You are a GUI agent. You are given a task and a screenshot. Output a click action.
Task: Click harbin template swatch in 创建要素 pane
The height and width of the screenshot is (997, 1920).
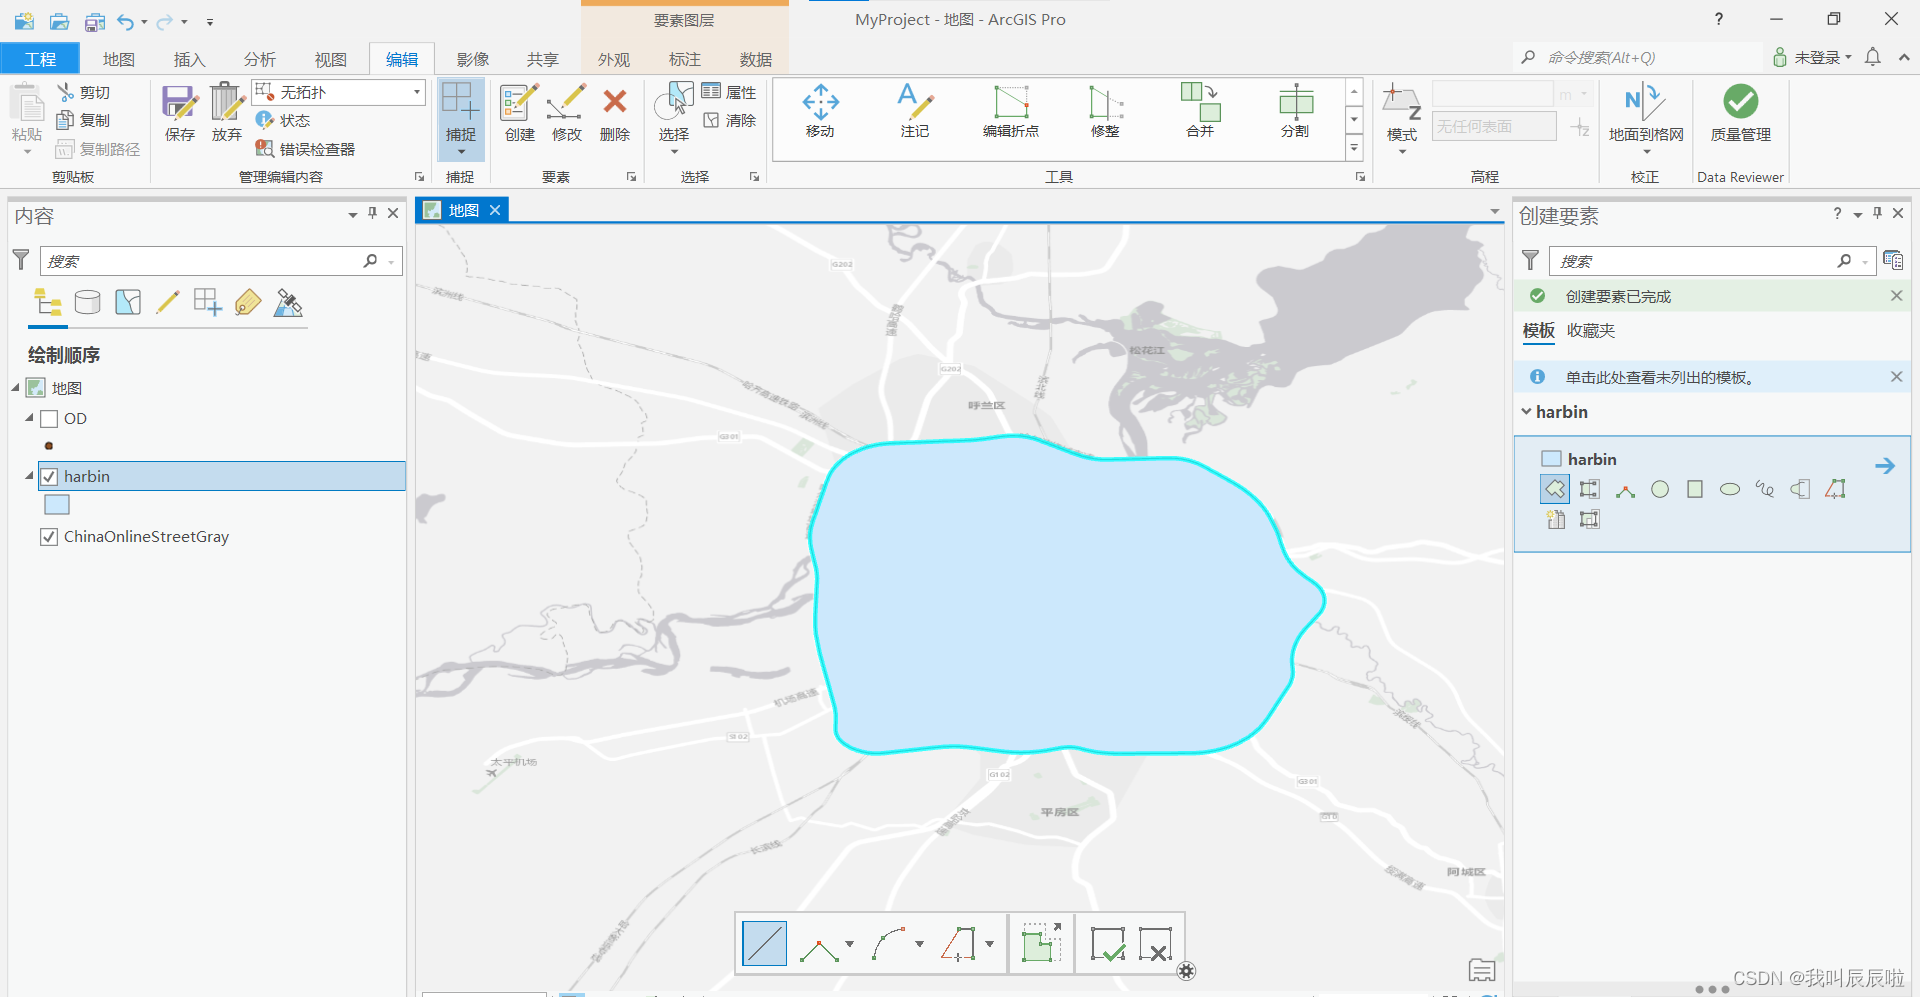[x=1551, y=459]
